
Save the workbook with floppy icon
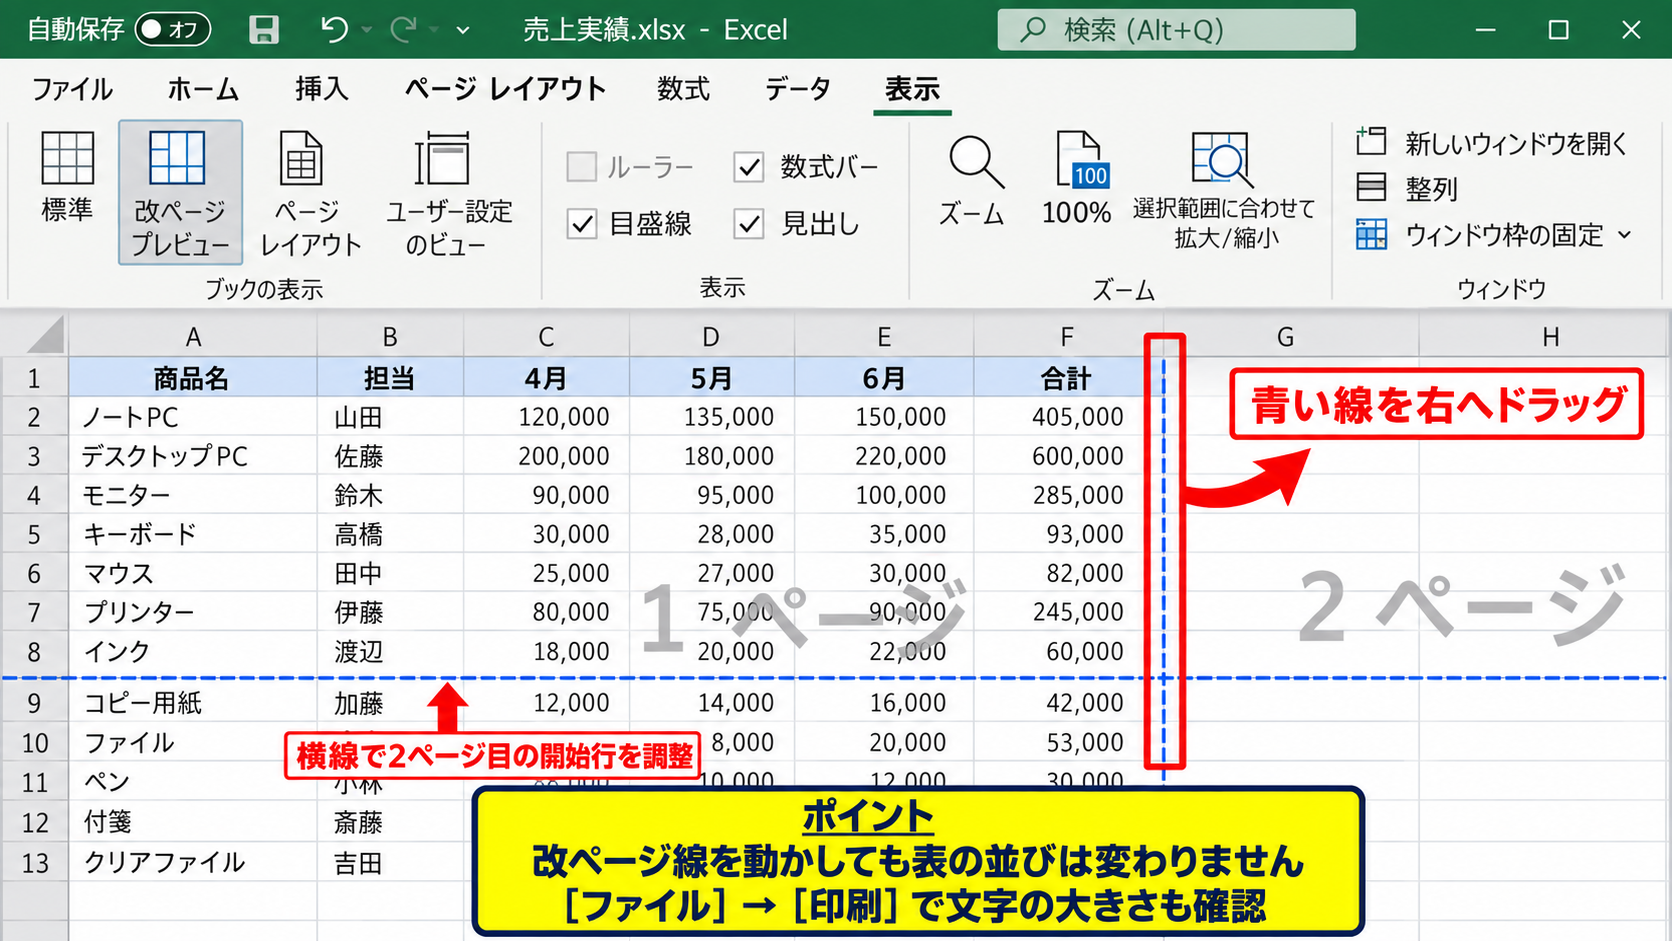(x=264, y=30)
